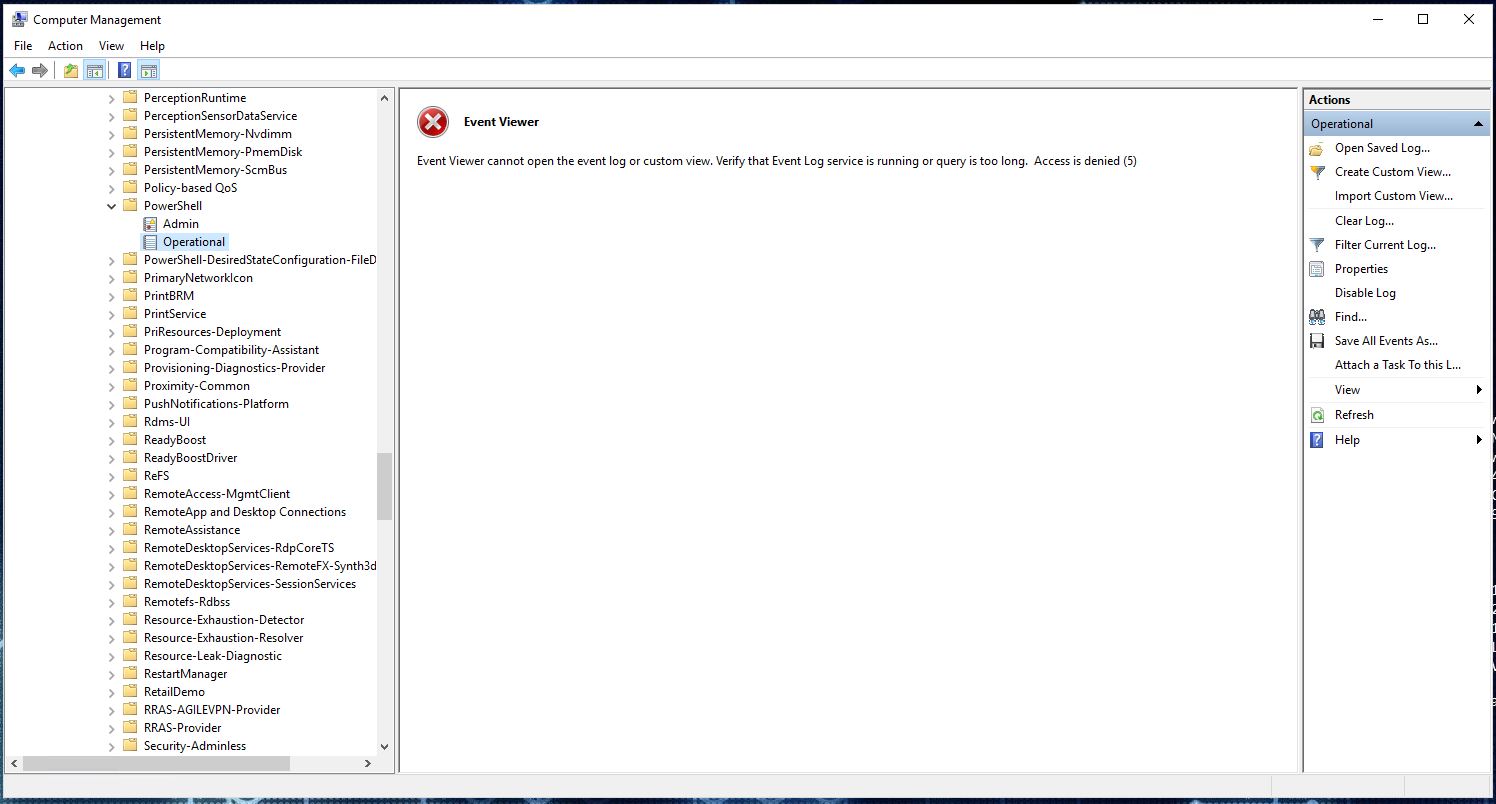Select Resource-Leak-Diagnostic tree item
Screen dimensions: 1496x804
click(x=213, y=656)
